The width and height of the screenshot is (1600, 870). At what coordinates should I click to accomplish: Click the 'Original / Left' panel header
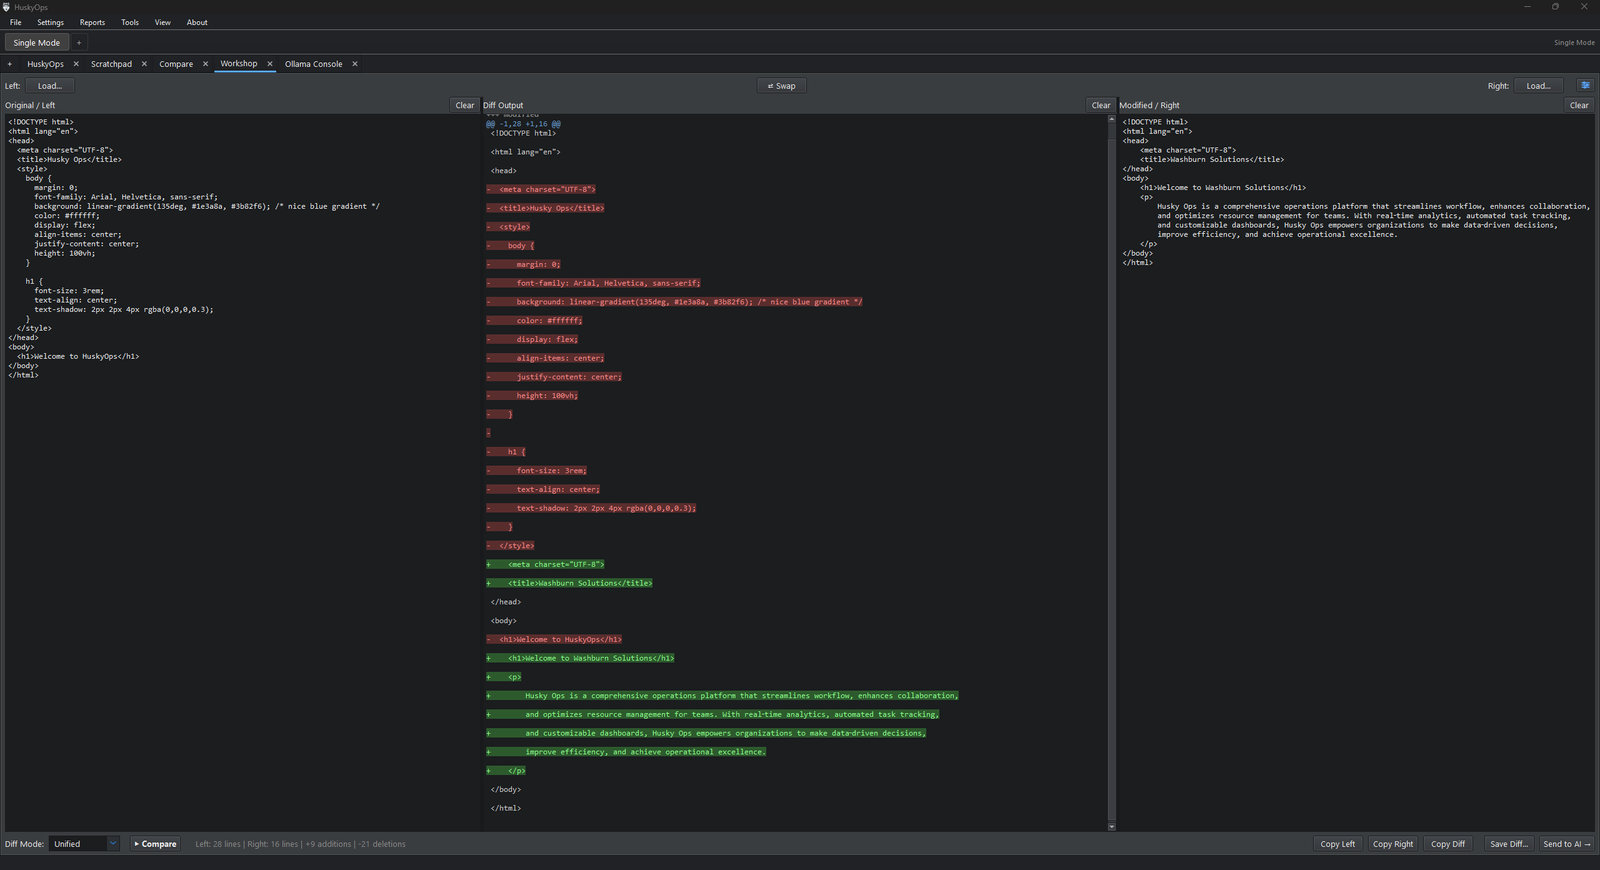click(x=30, y=105)
